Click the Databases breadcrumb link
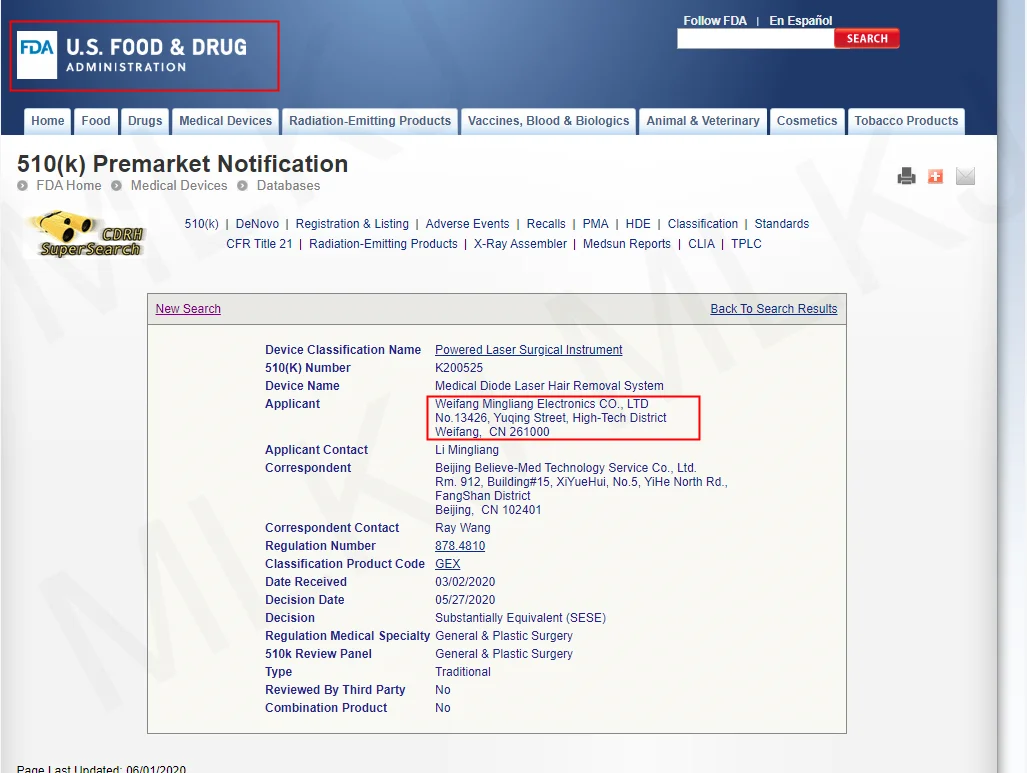1027x773 pixels. point(288,185)
